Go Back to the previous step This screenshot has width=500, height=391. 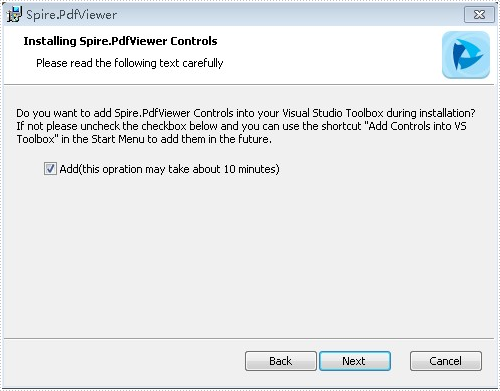pos(281,361)
